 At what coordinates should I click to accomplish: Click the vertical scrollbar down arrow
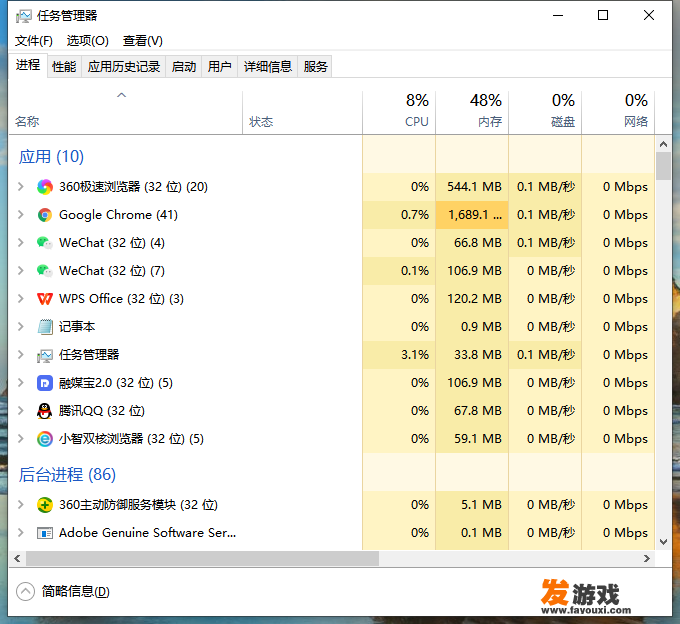pyautogui.click(x=663, y=542)
